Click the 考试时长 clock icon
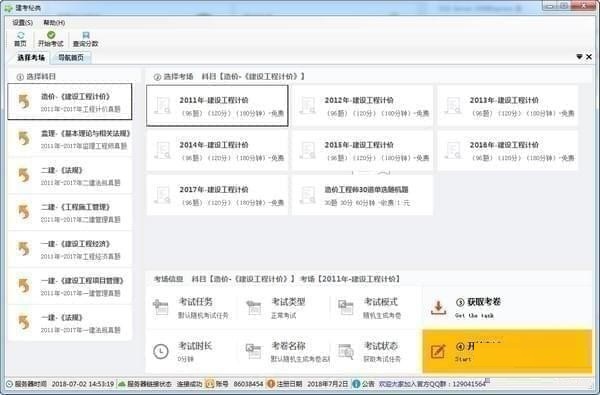 click(x=161, y=351)
